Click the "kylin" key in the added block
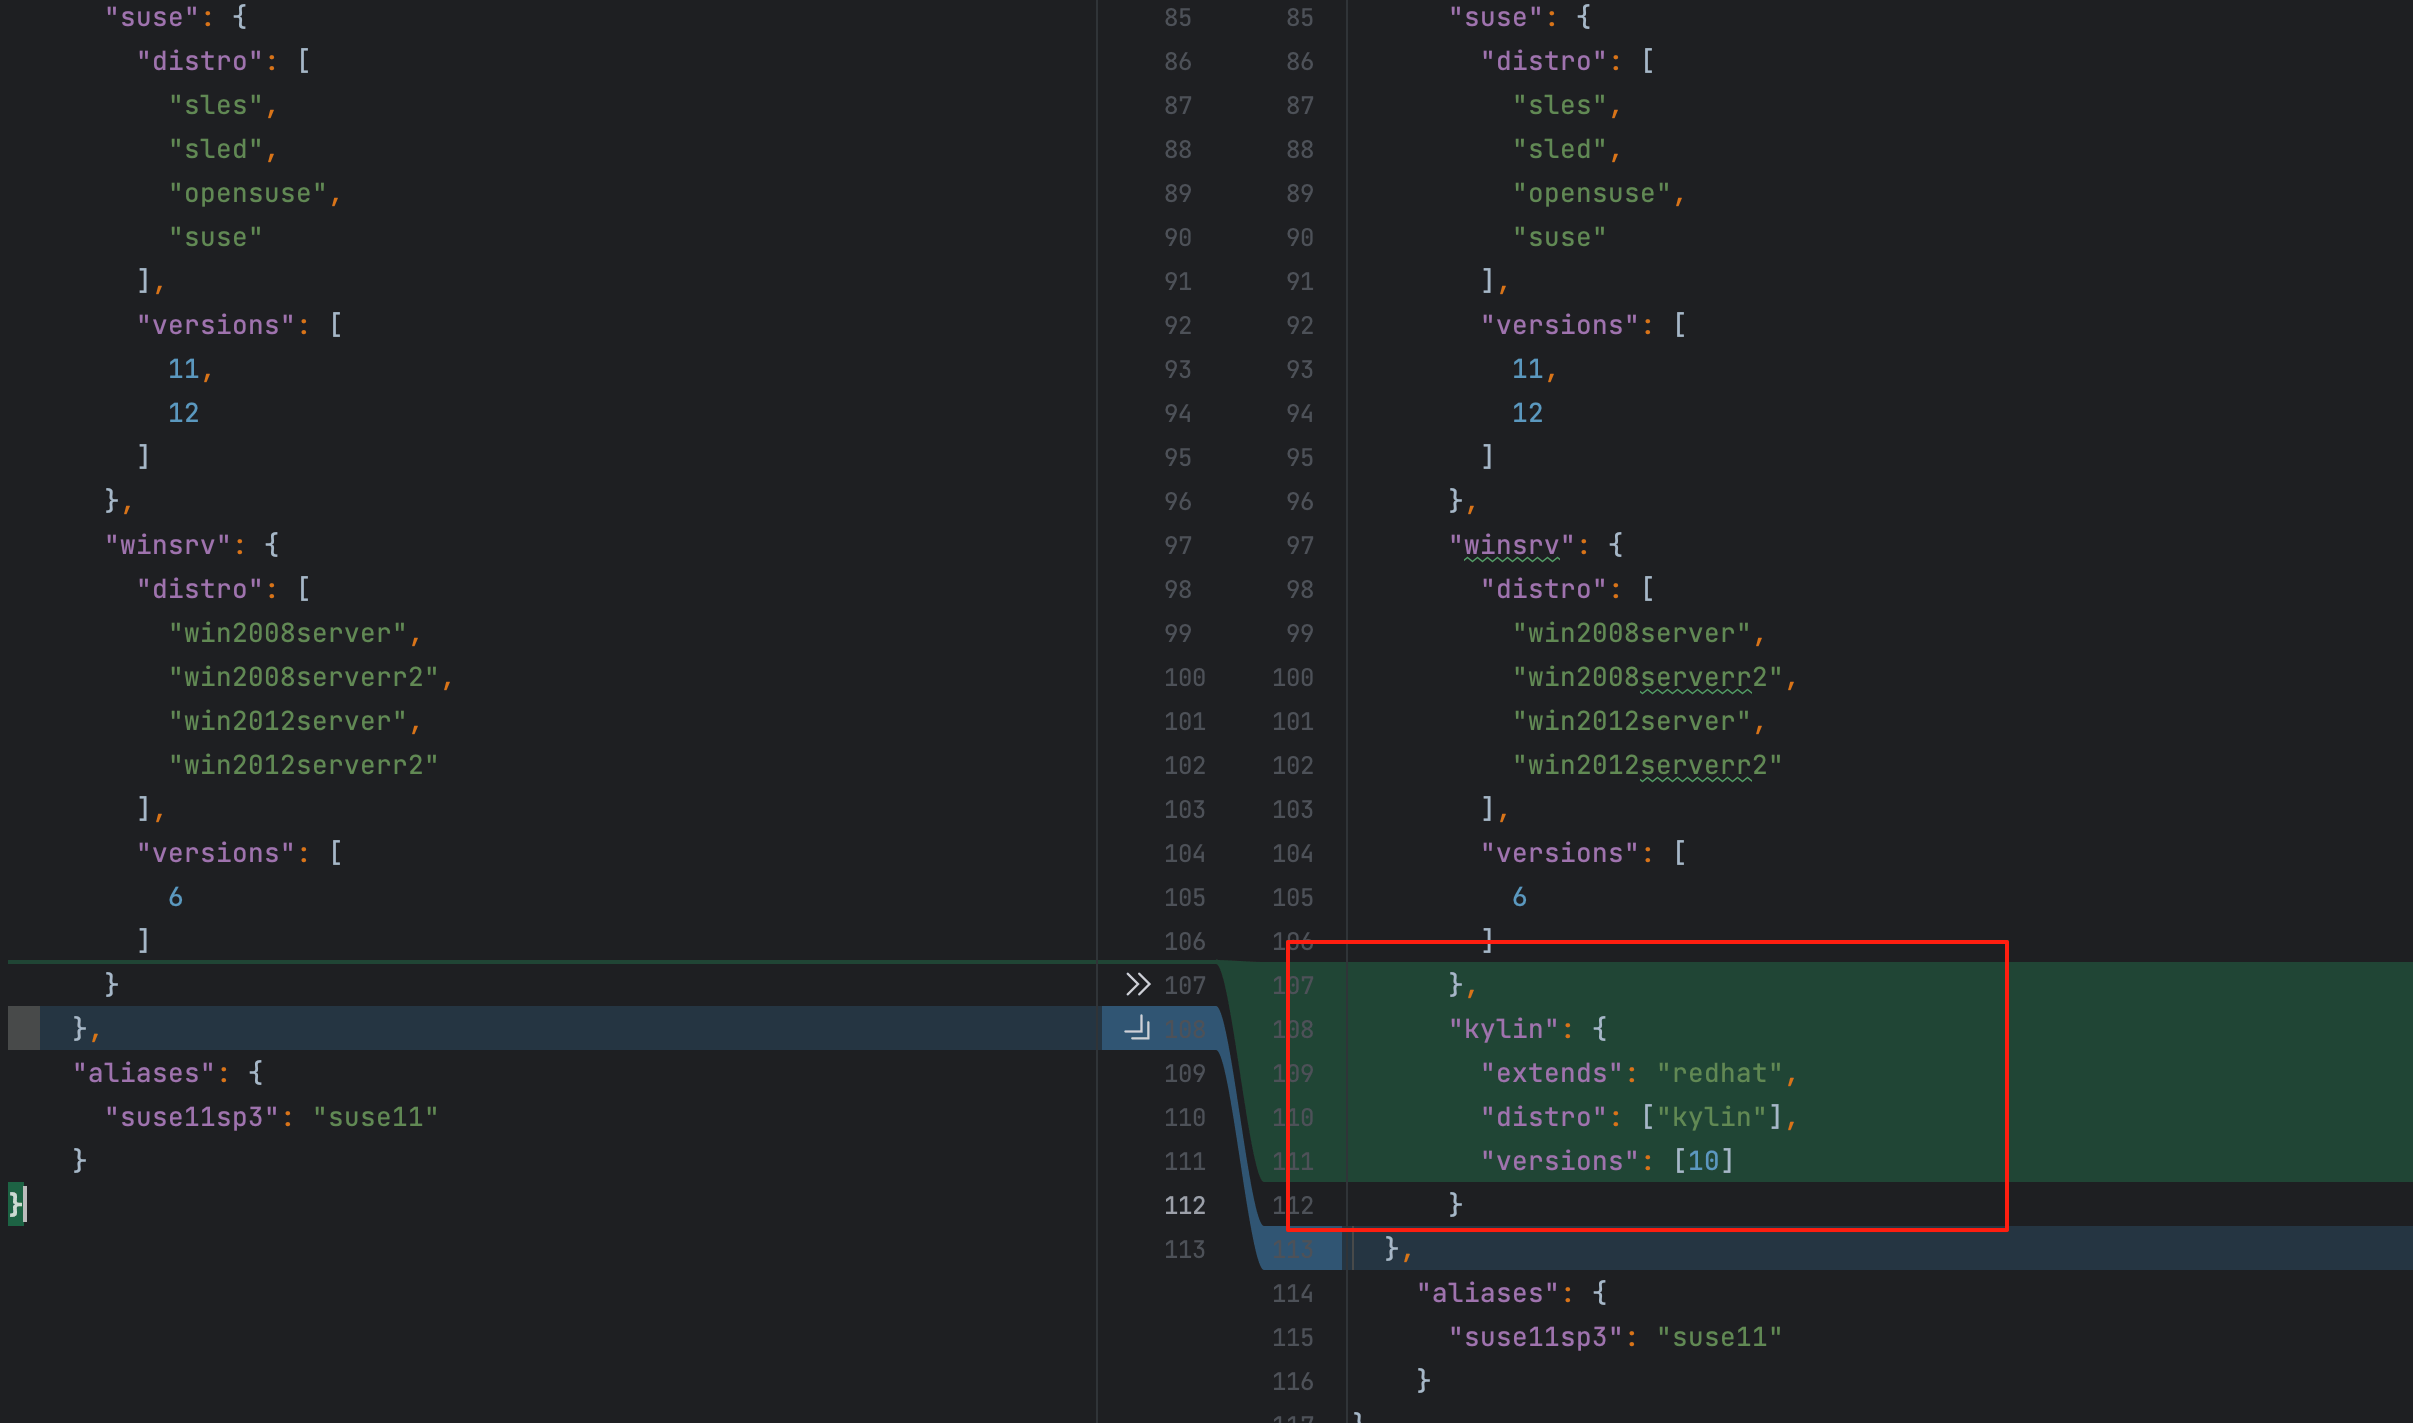 1503,1029
